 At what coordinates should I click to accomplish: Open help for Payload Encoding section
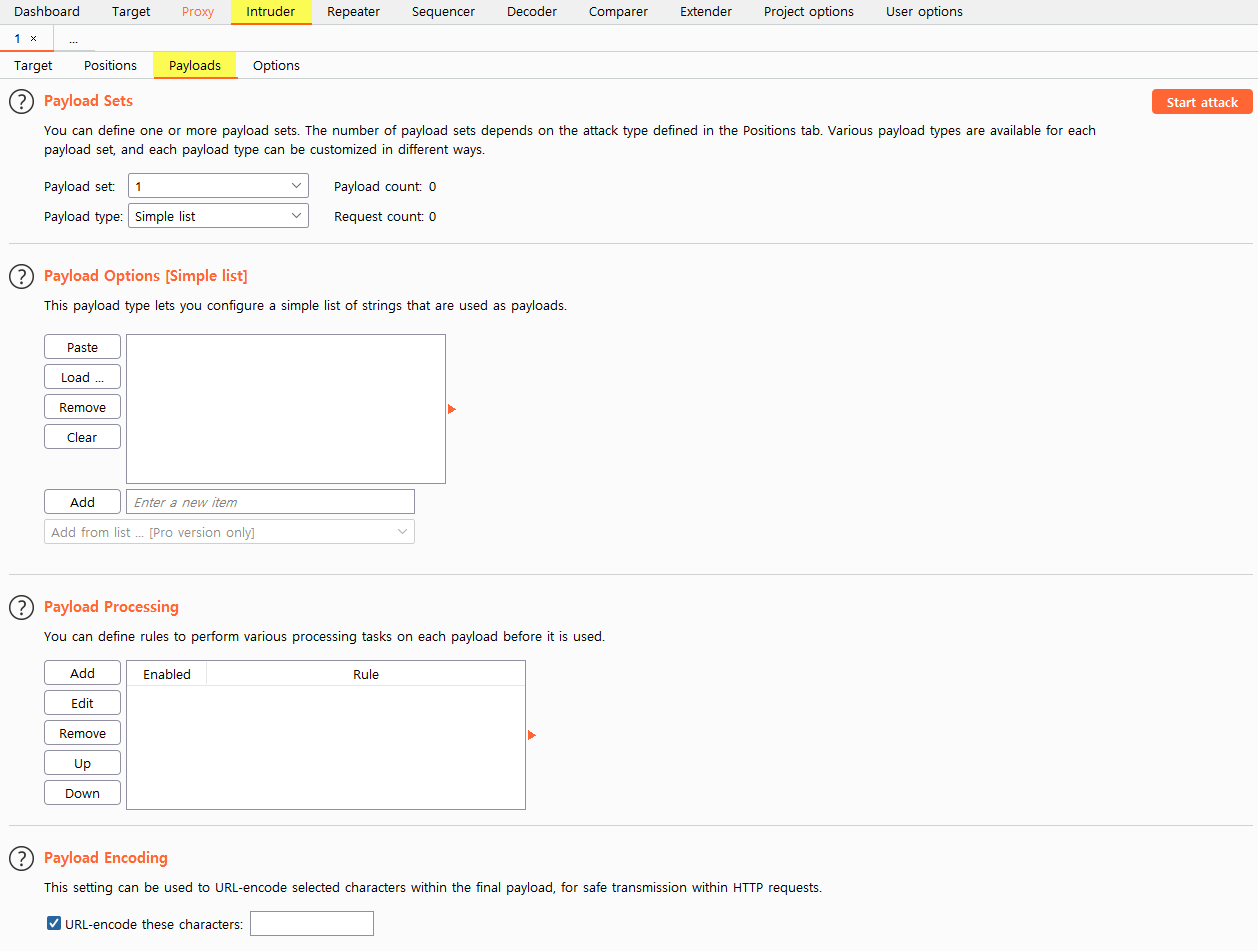click(x=21, y=858)
